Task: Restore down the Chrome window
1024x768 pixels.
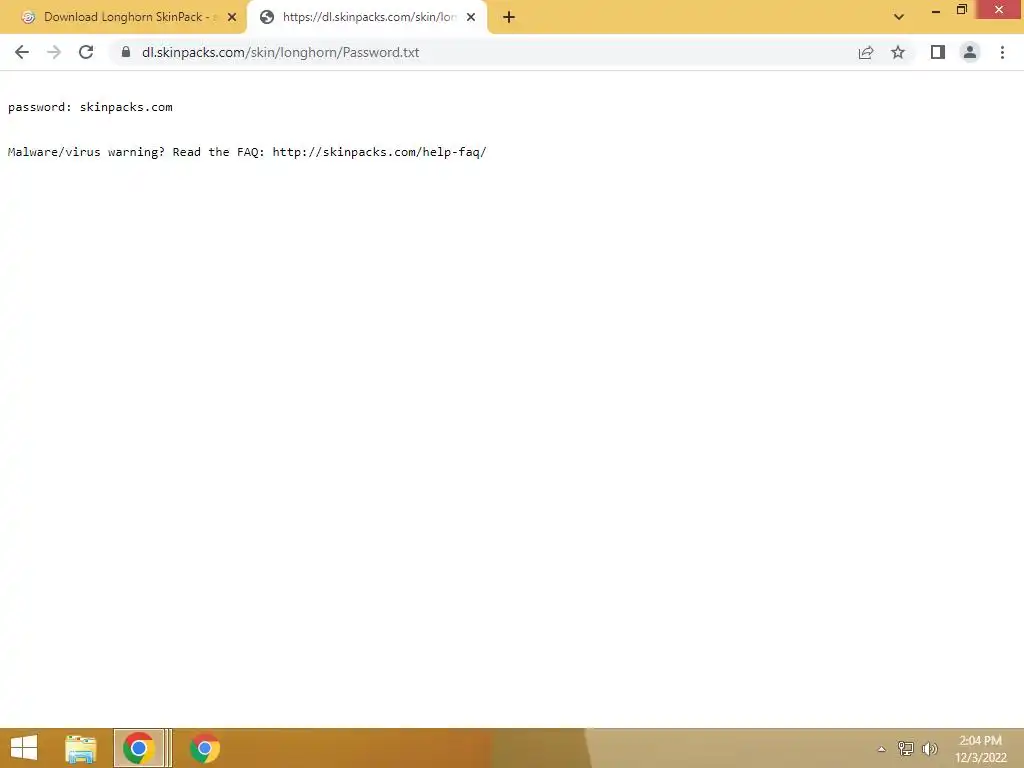Action: [x=961, y=10]
